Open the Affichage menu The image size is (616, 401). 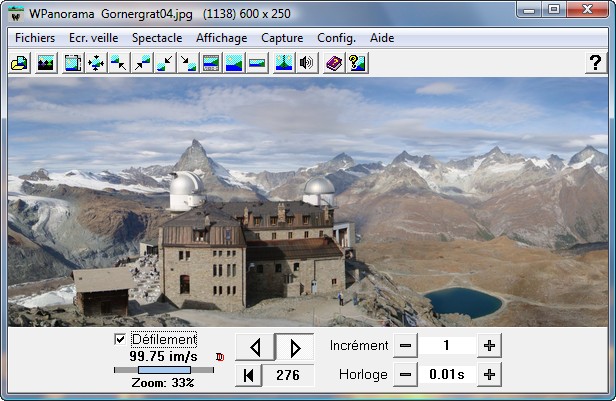[222, 38]
